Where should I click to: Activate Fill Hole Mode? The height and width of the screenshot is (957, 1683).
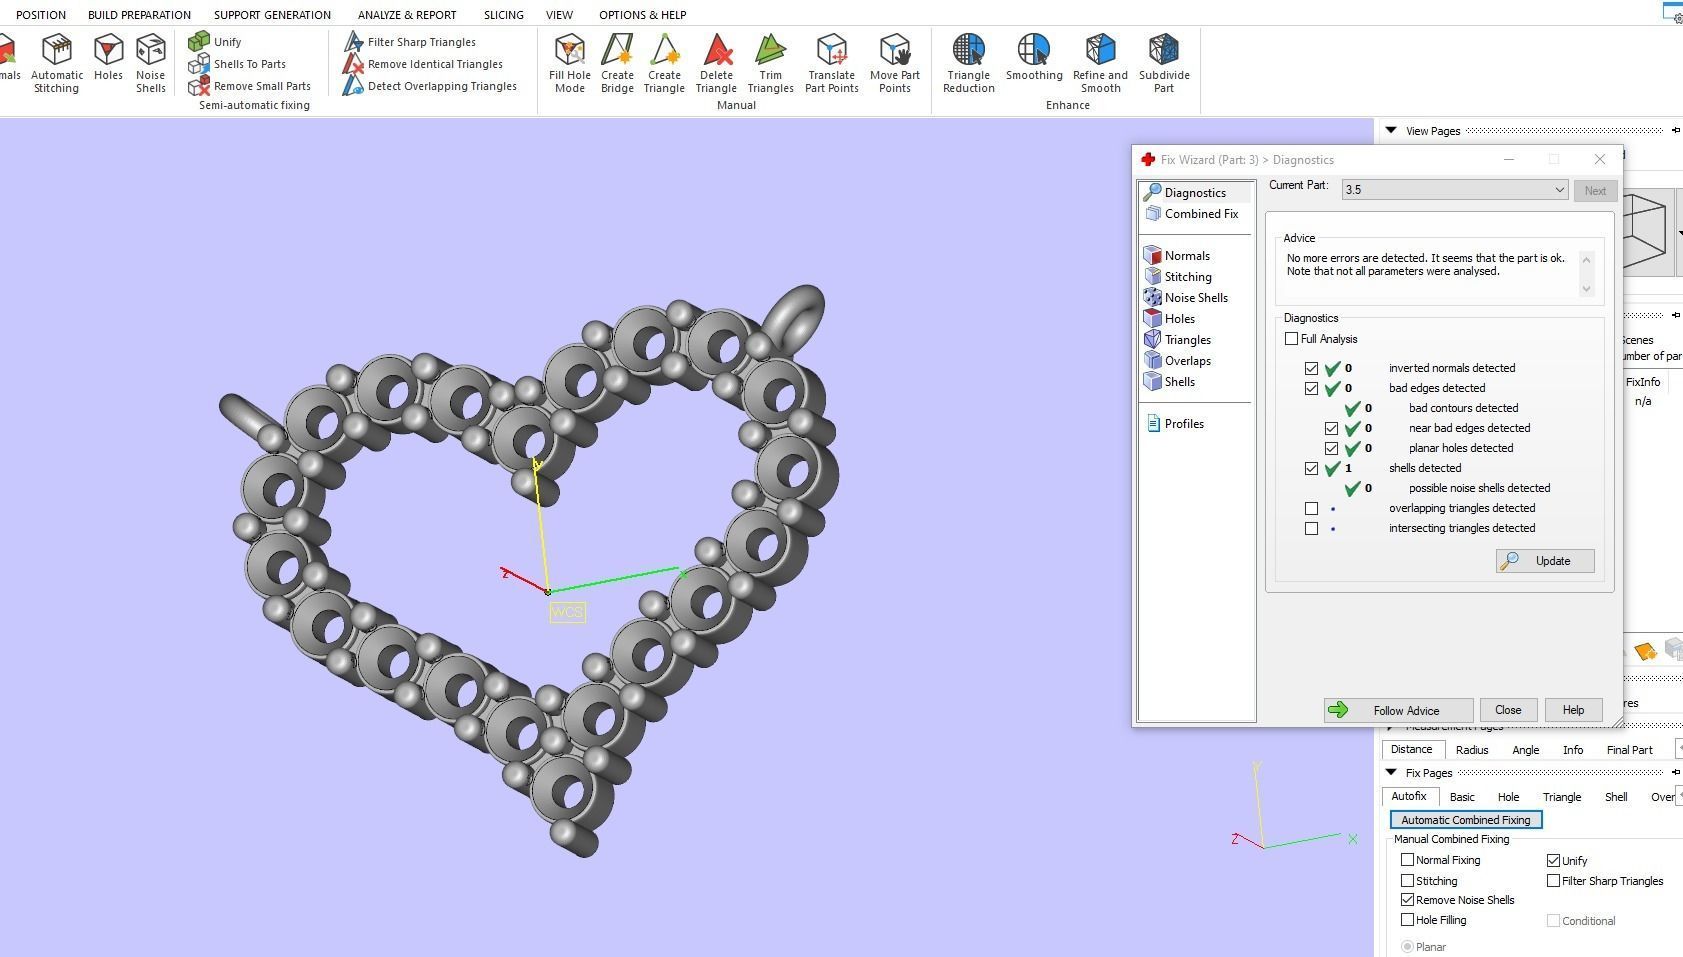pos(570,63)
